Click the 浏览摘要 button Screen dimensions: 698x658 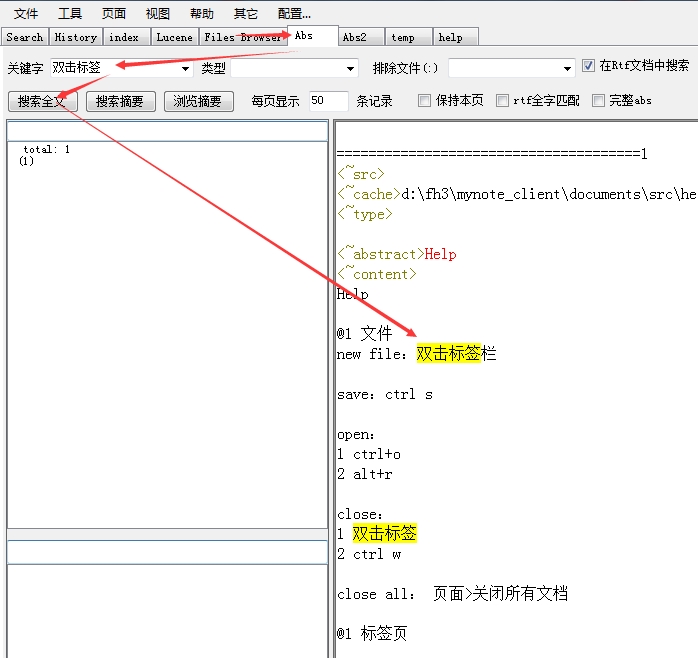point(197,101)
